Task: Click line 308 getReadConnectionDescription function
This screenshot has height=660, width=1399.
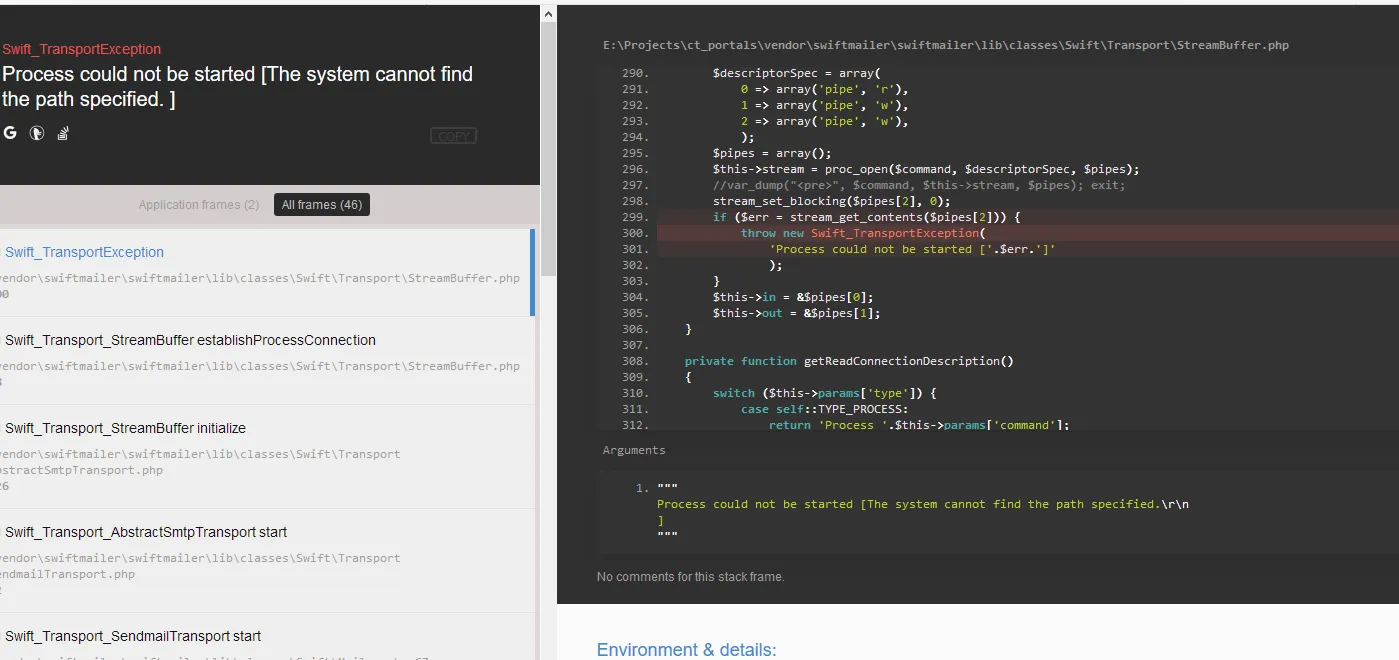Action: coord(849,361)
